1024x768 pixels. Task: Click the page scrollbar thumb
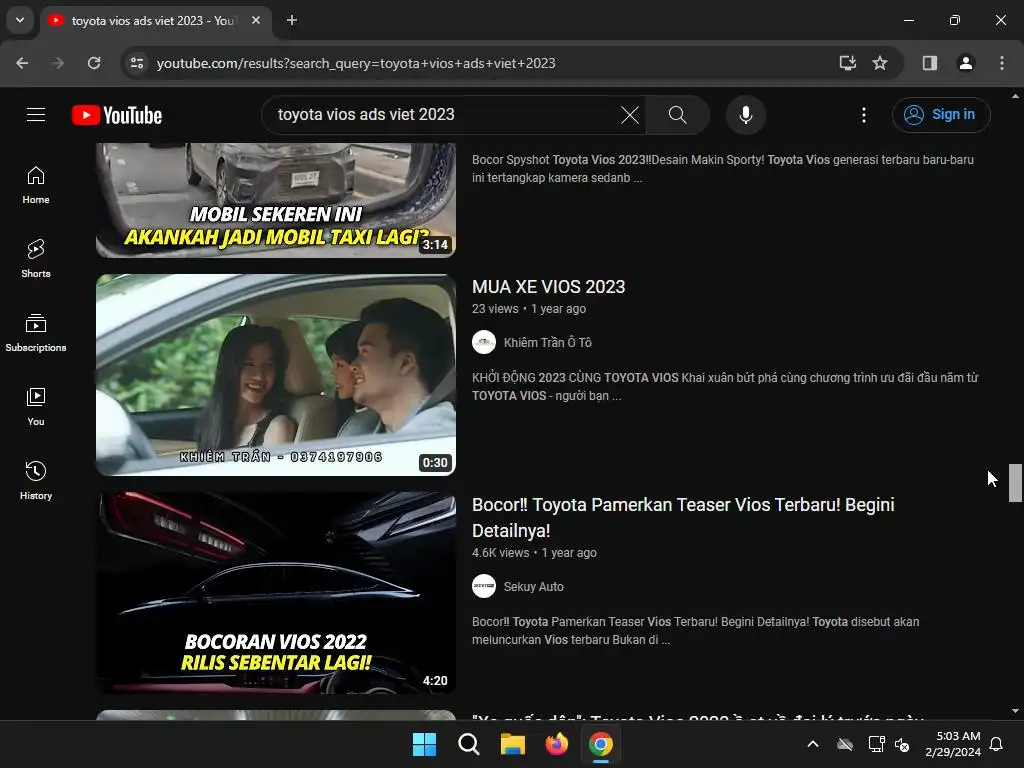pyautogui.click(x=1015, y=483)
